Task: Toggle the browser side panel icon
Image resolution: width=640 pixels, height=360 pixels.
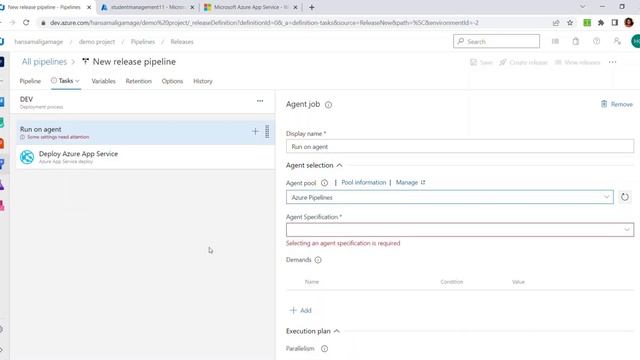Action: pos(615,23)
